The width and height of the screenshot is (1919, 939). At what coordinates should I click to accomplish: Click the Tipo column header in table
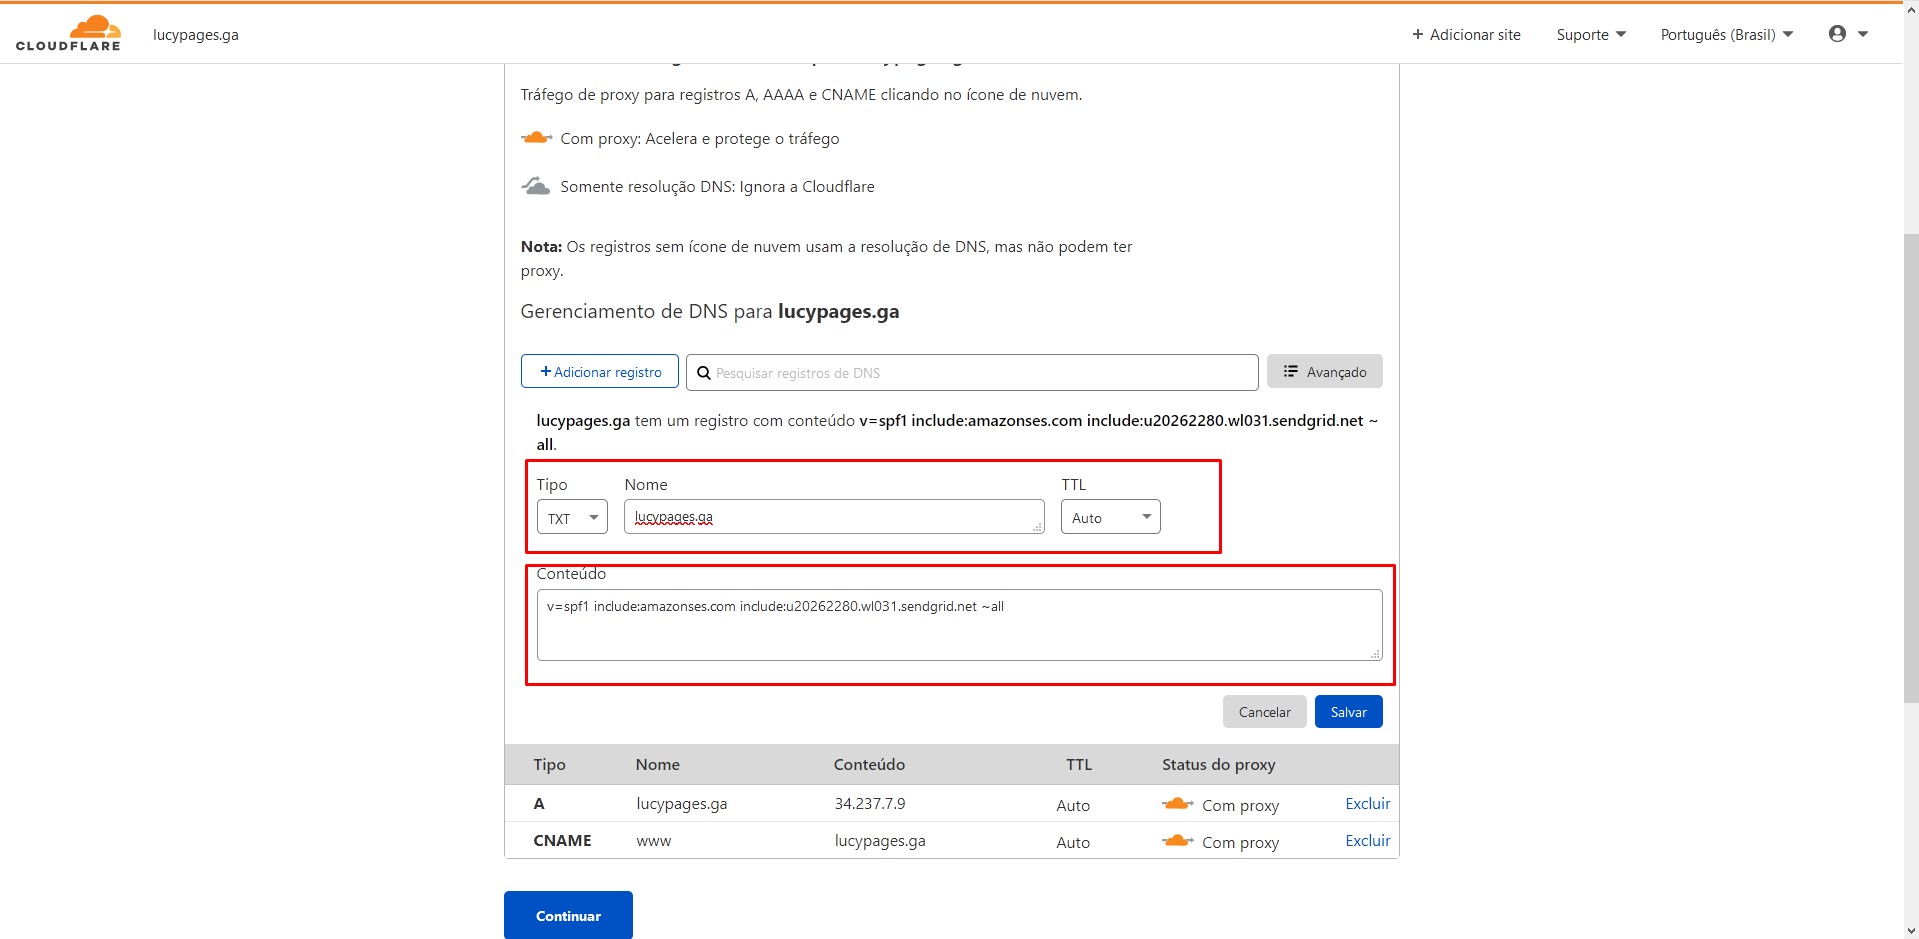coord(549,765)
